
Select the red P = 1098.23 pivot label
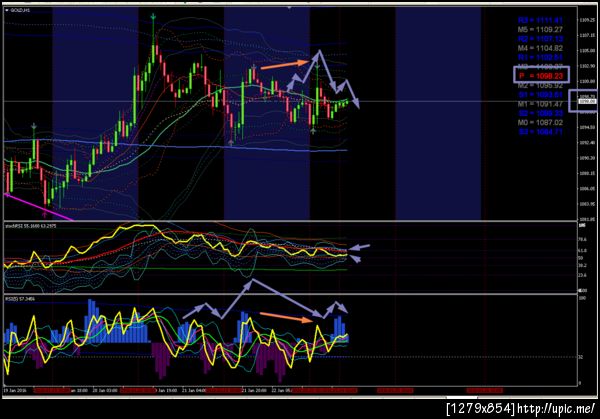[541, 76]
